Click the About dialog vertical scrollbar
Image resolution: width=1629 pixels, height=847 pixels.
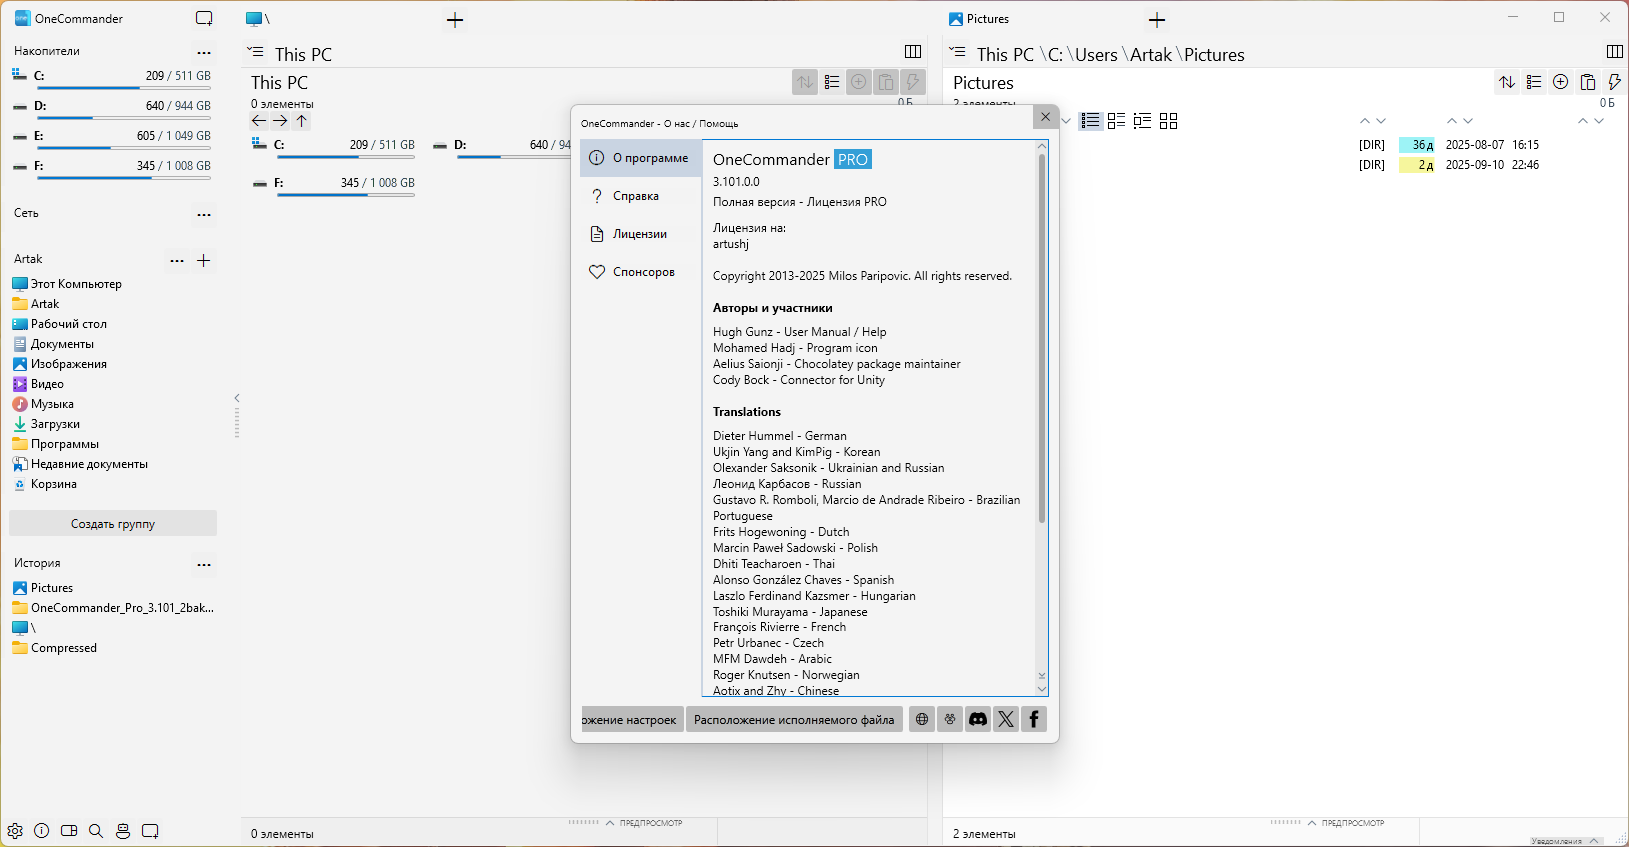coord(1042,339)
